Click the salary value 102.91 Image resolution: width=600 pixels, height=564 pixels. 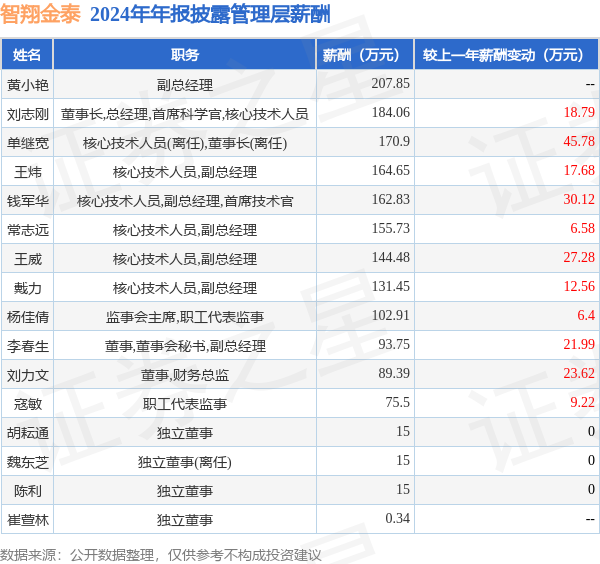(390, 316)
